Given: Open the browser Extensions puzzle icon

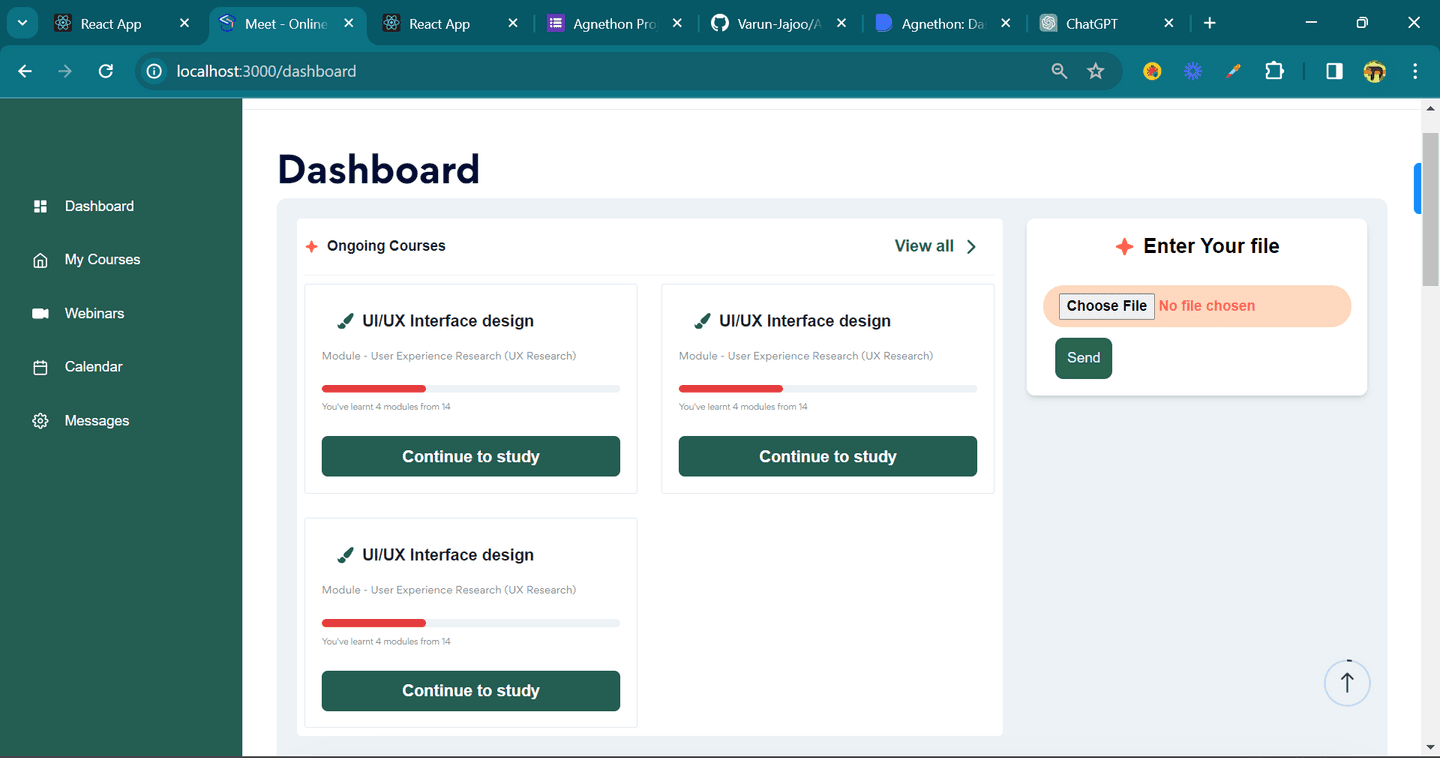Looking at the screenshot, I should (1274, 71).
